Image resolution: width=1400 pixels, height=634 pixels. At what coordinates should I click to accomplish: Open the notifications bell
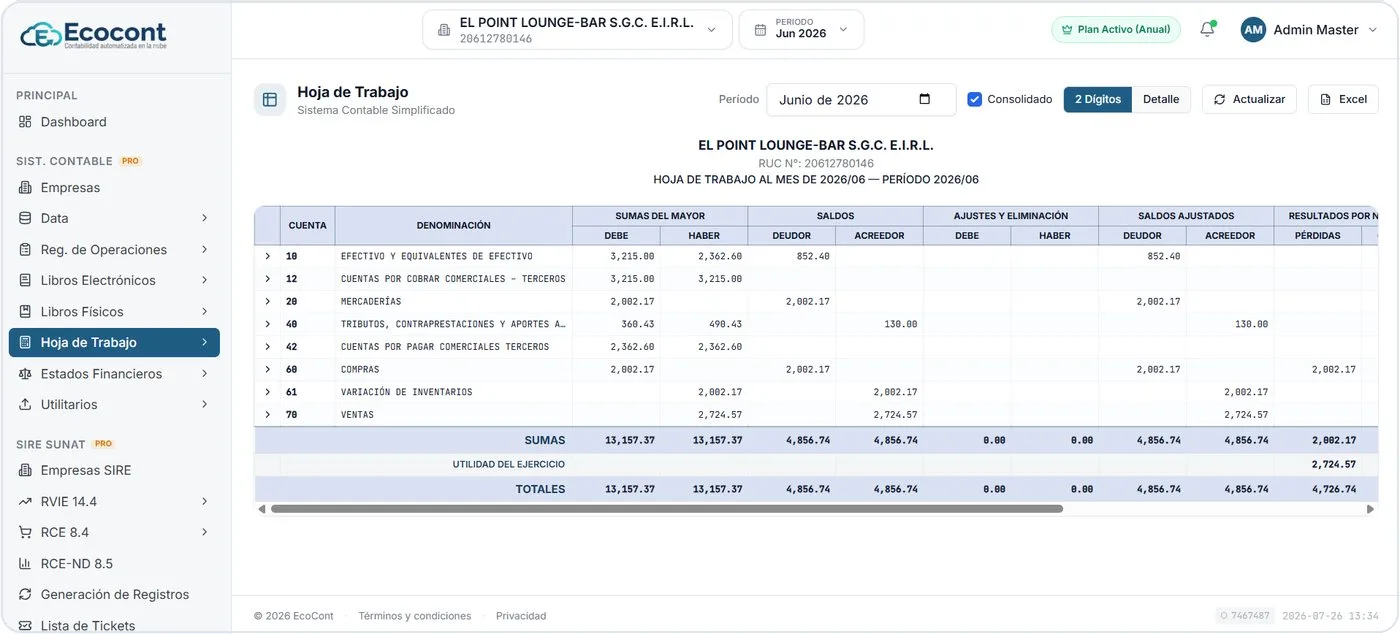tap(1207, 30)
